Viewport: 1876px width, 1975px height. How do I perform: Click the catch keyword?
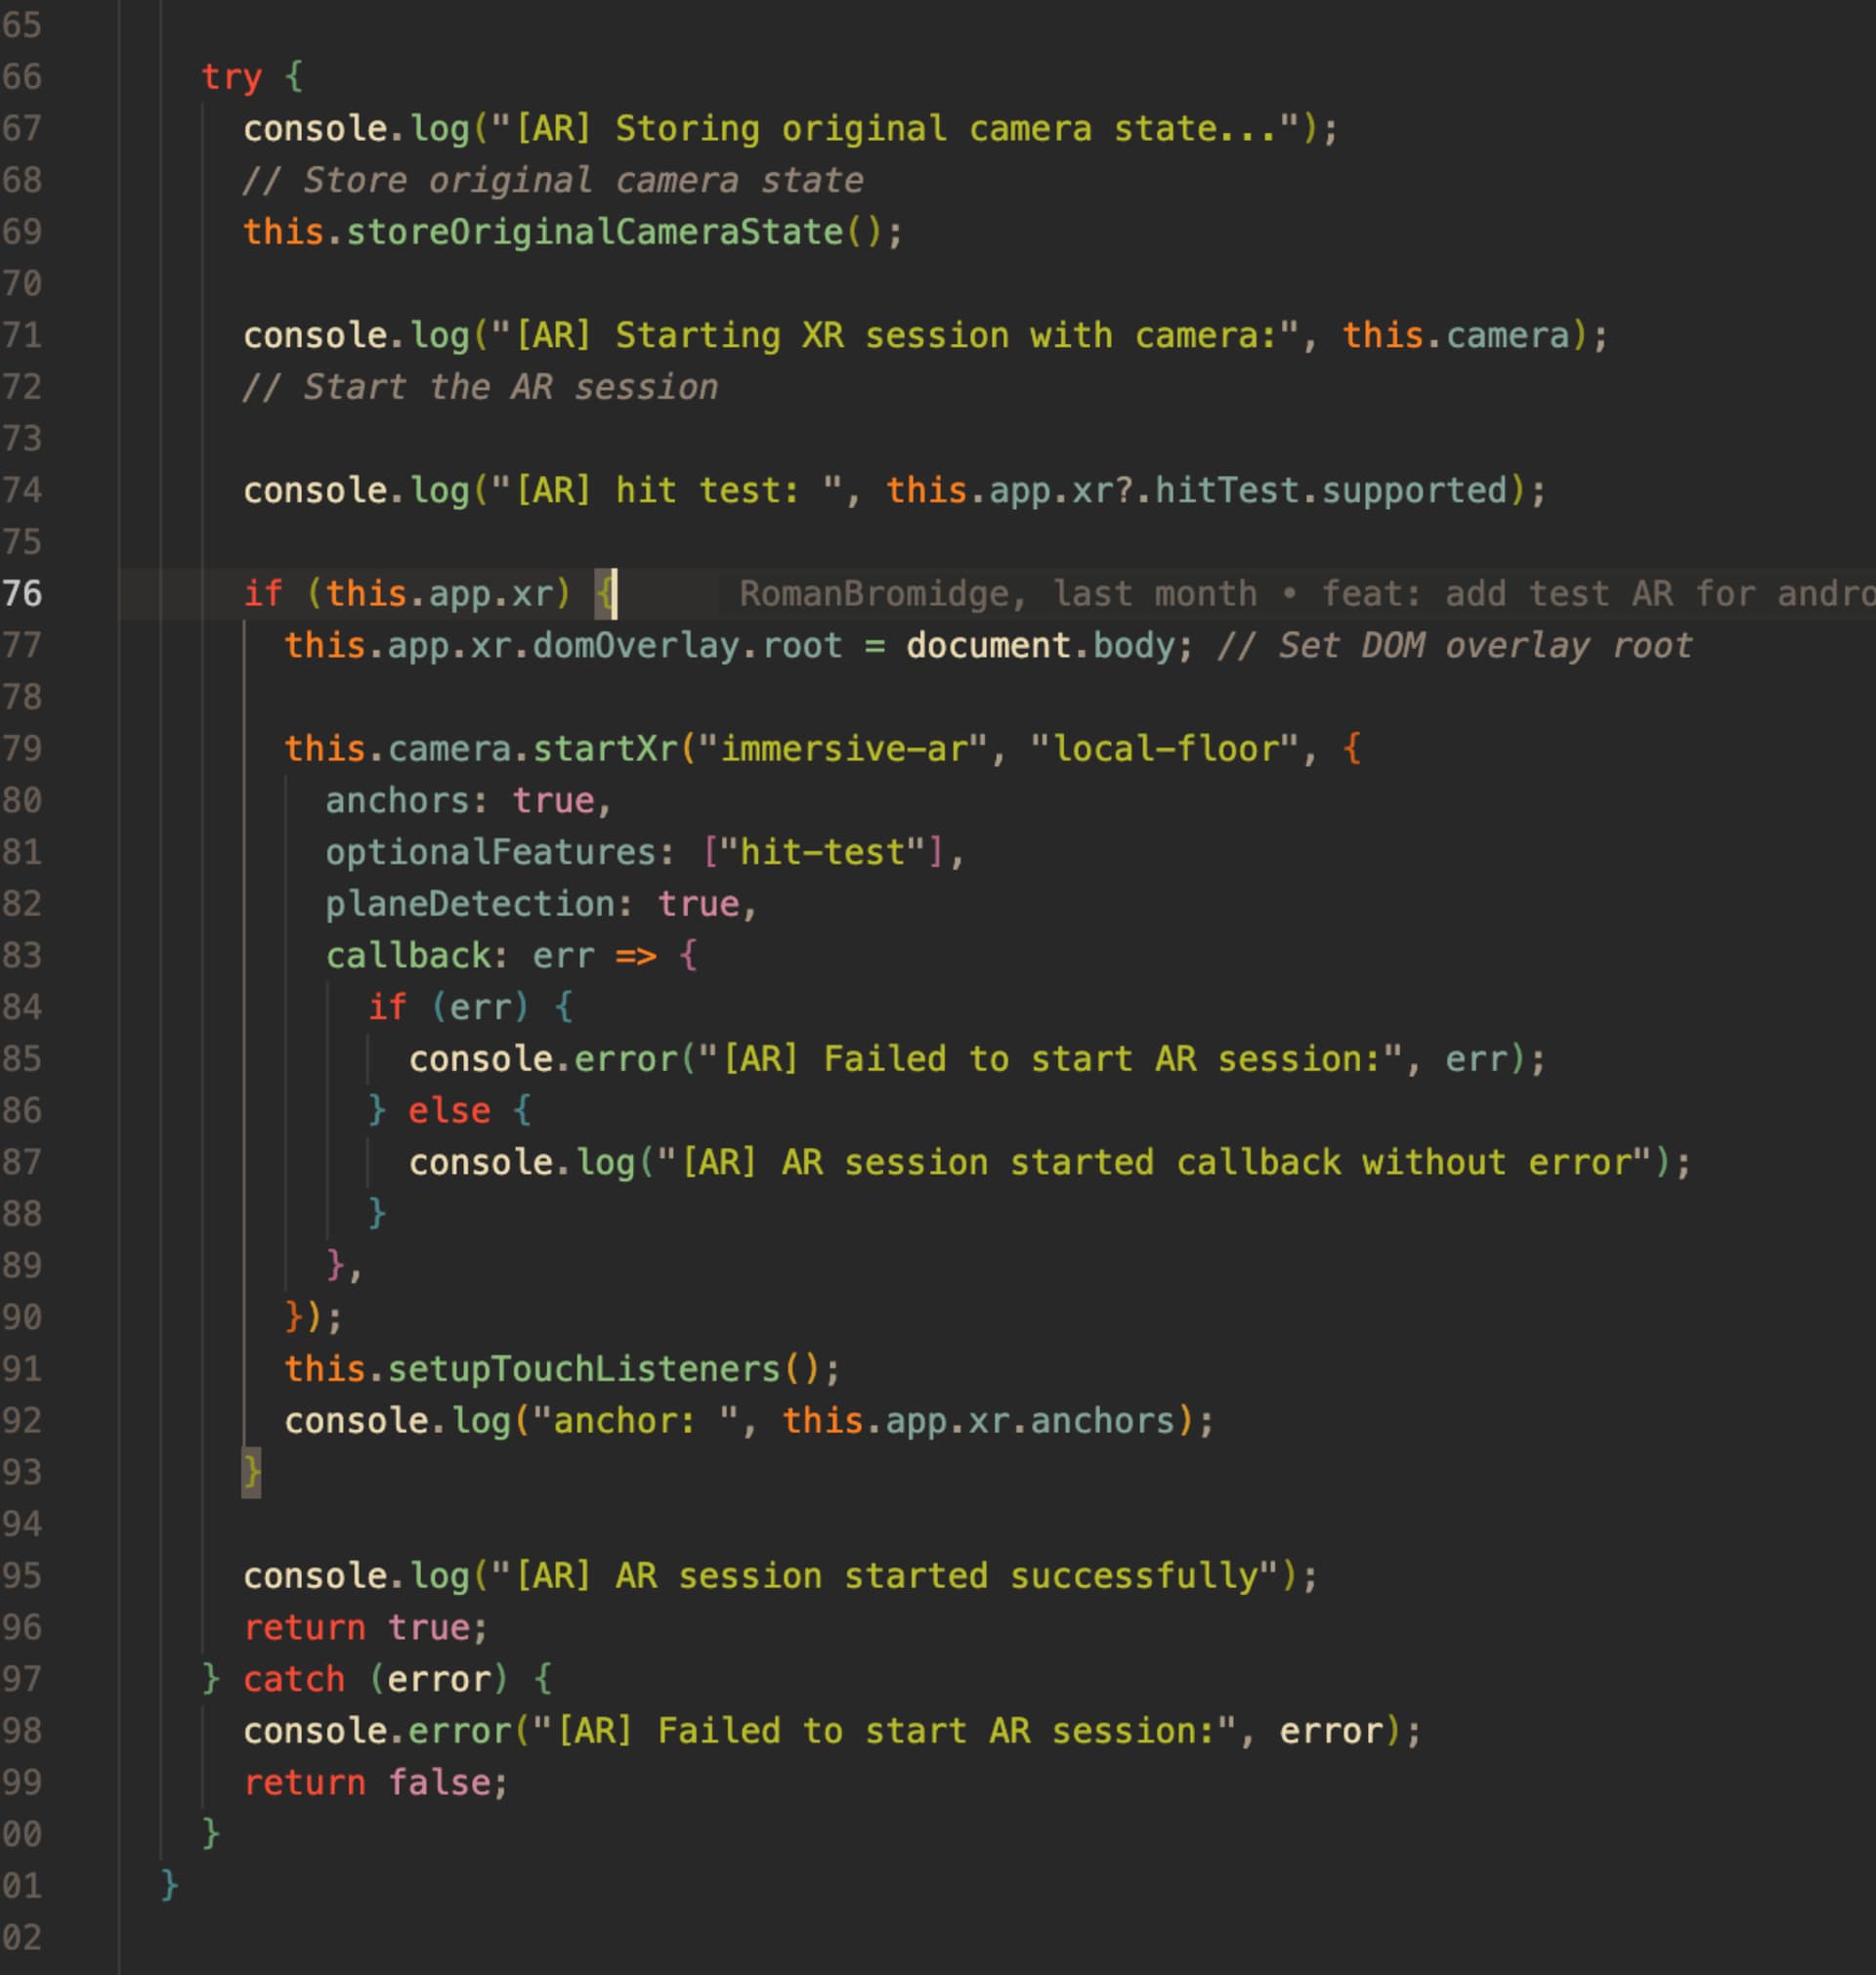pos(294,1679)
